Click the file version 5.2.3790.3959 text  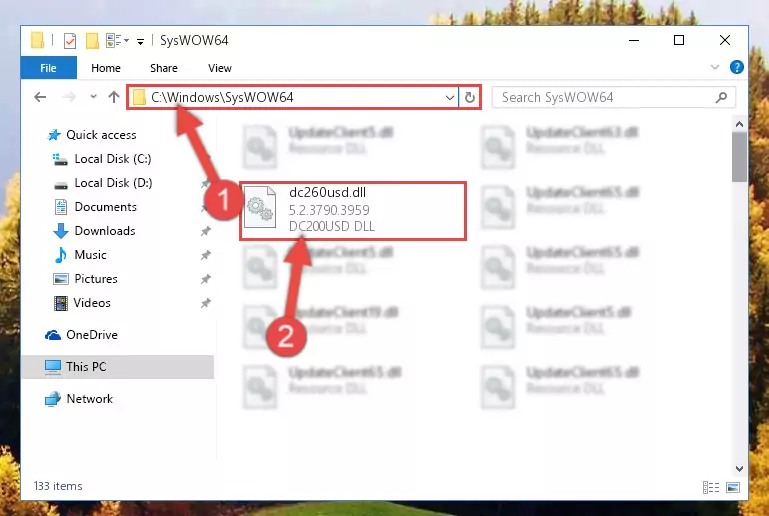329,210
